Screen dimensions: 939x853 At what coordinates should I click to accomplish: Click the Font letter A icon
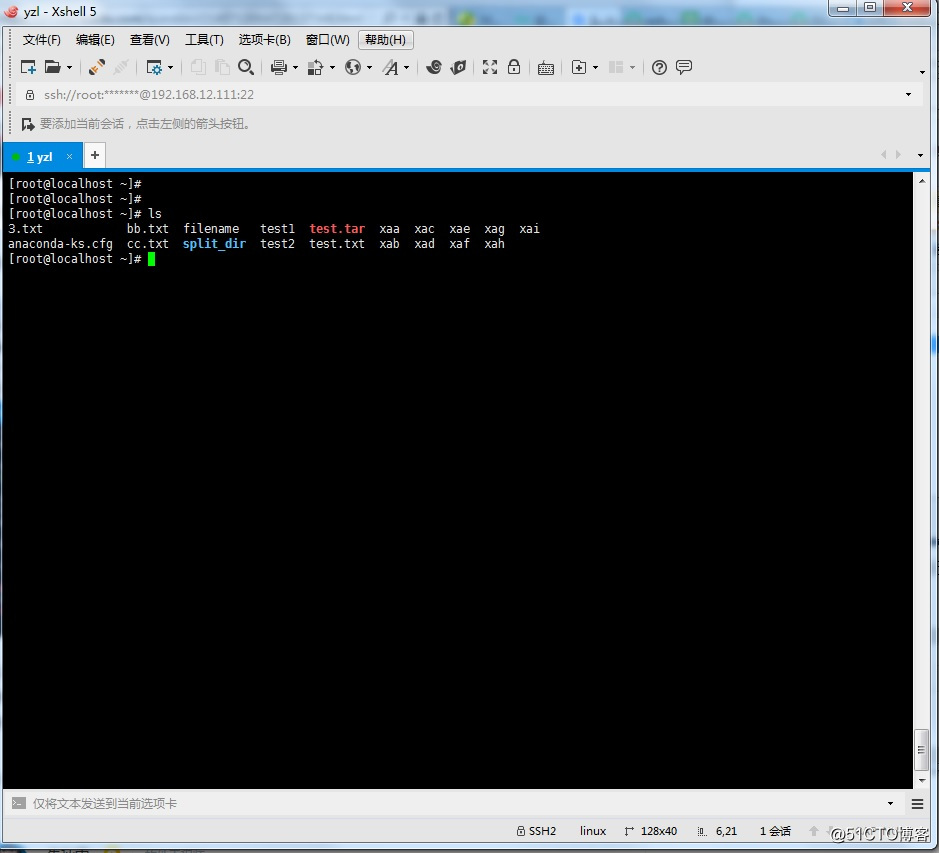coord(390,67)
